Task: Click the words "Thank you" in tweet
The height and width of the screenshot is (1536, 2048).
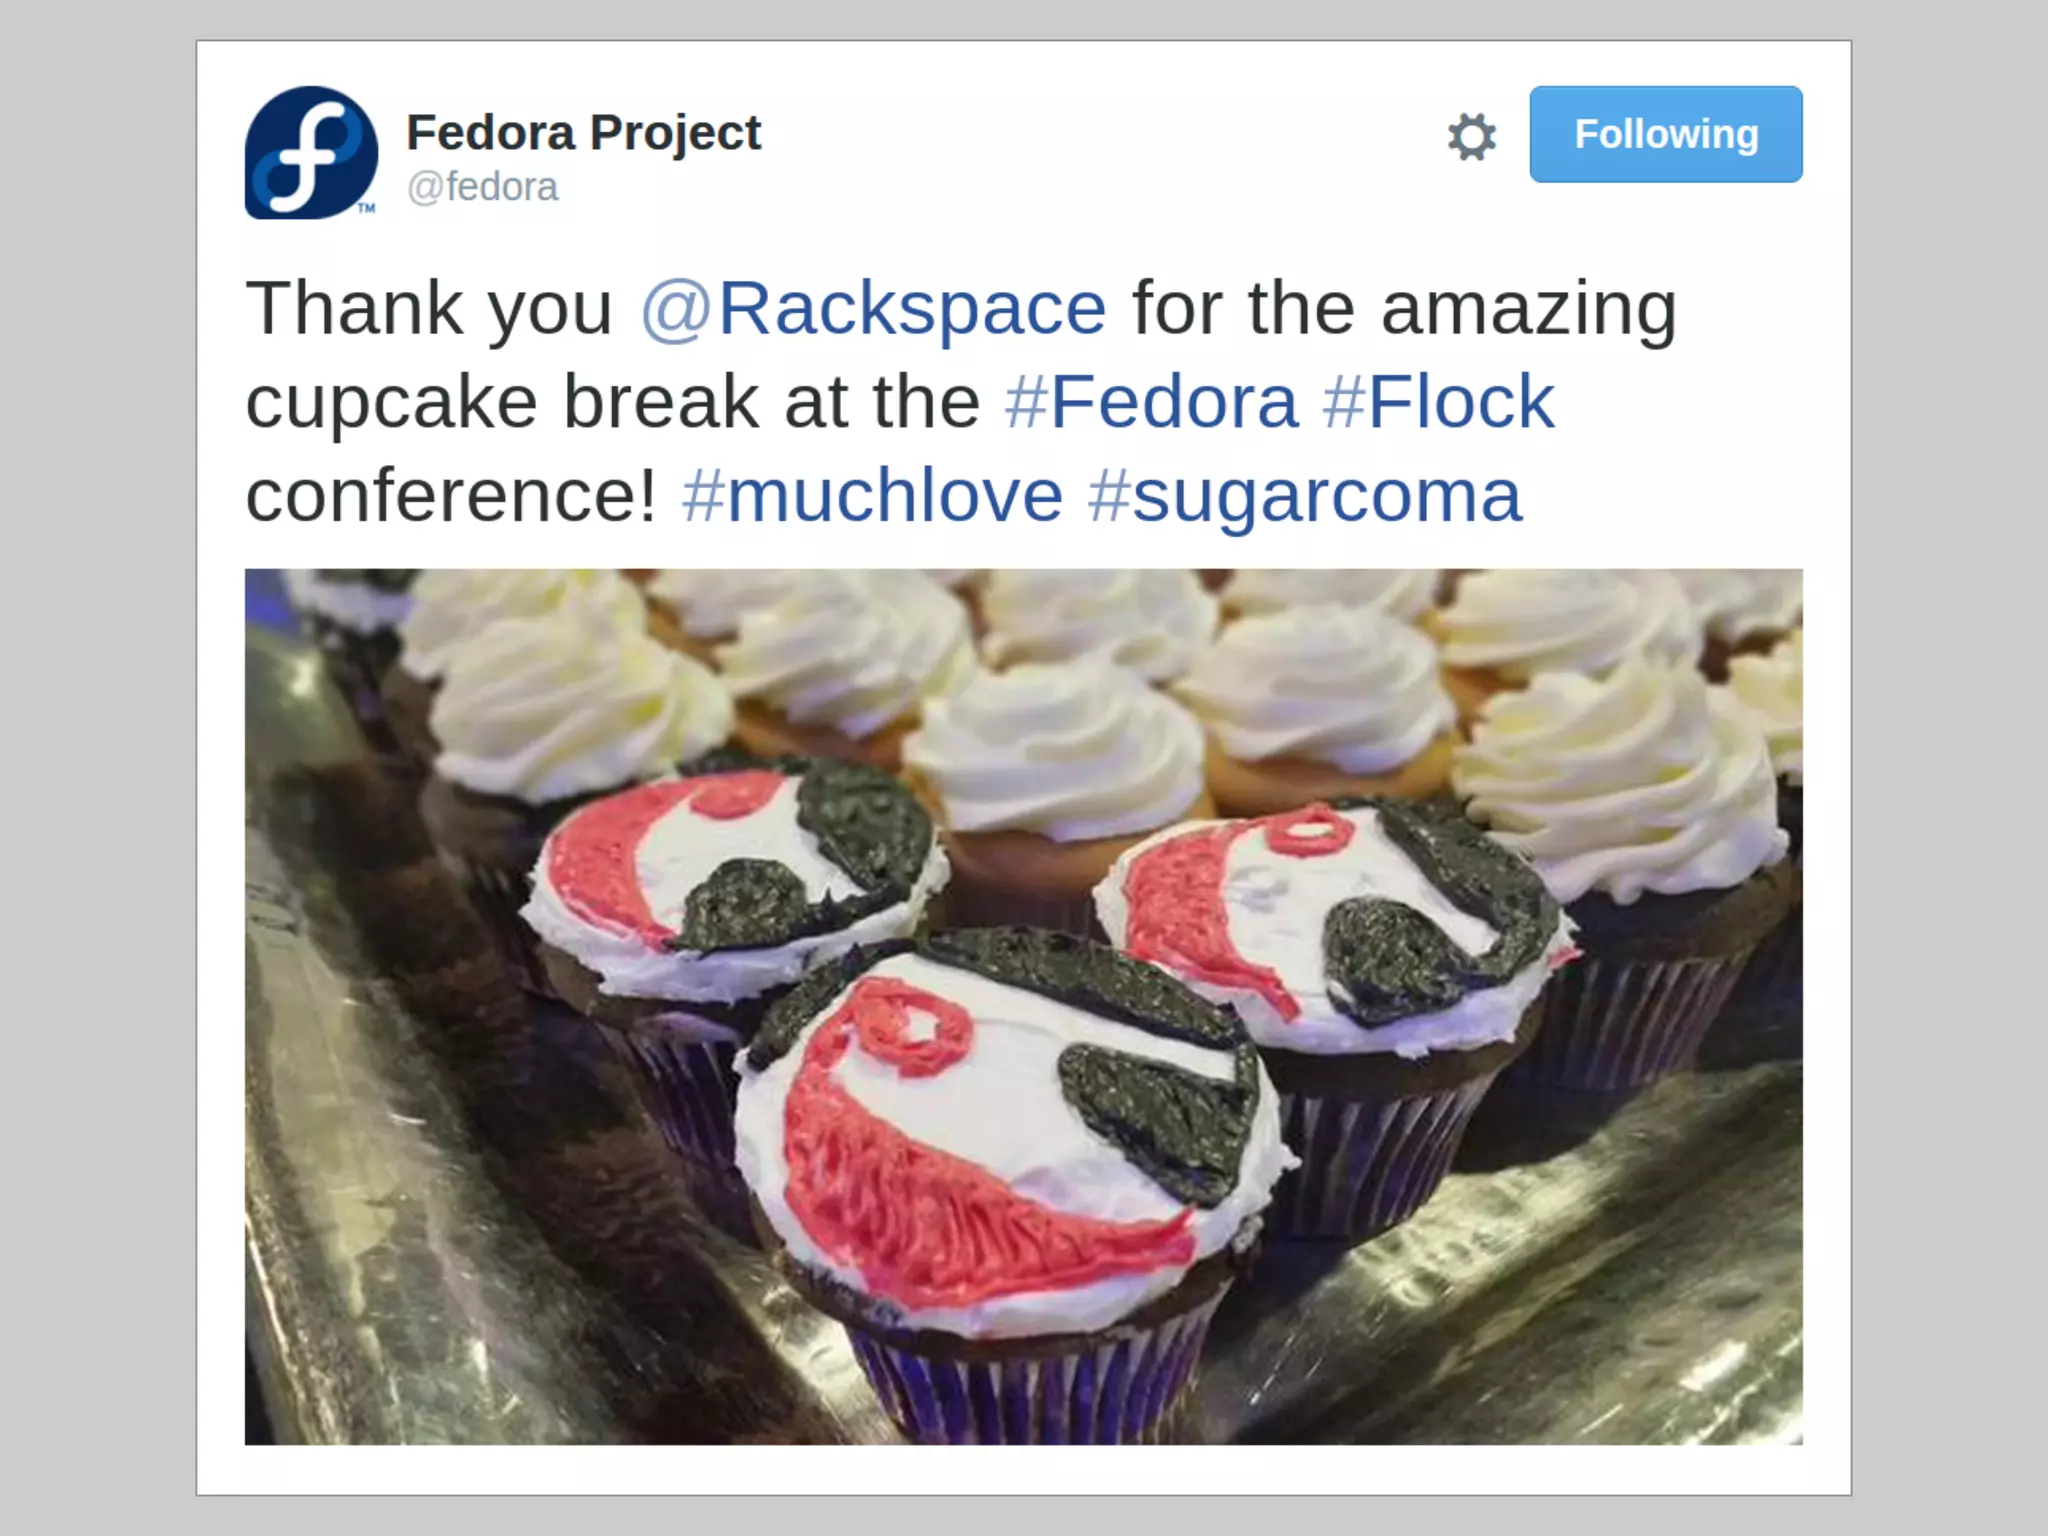Action: click(429, 308)
